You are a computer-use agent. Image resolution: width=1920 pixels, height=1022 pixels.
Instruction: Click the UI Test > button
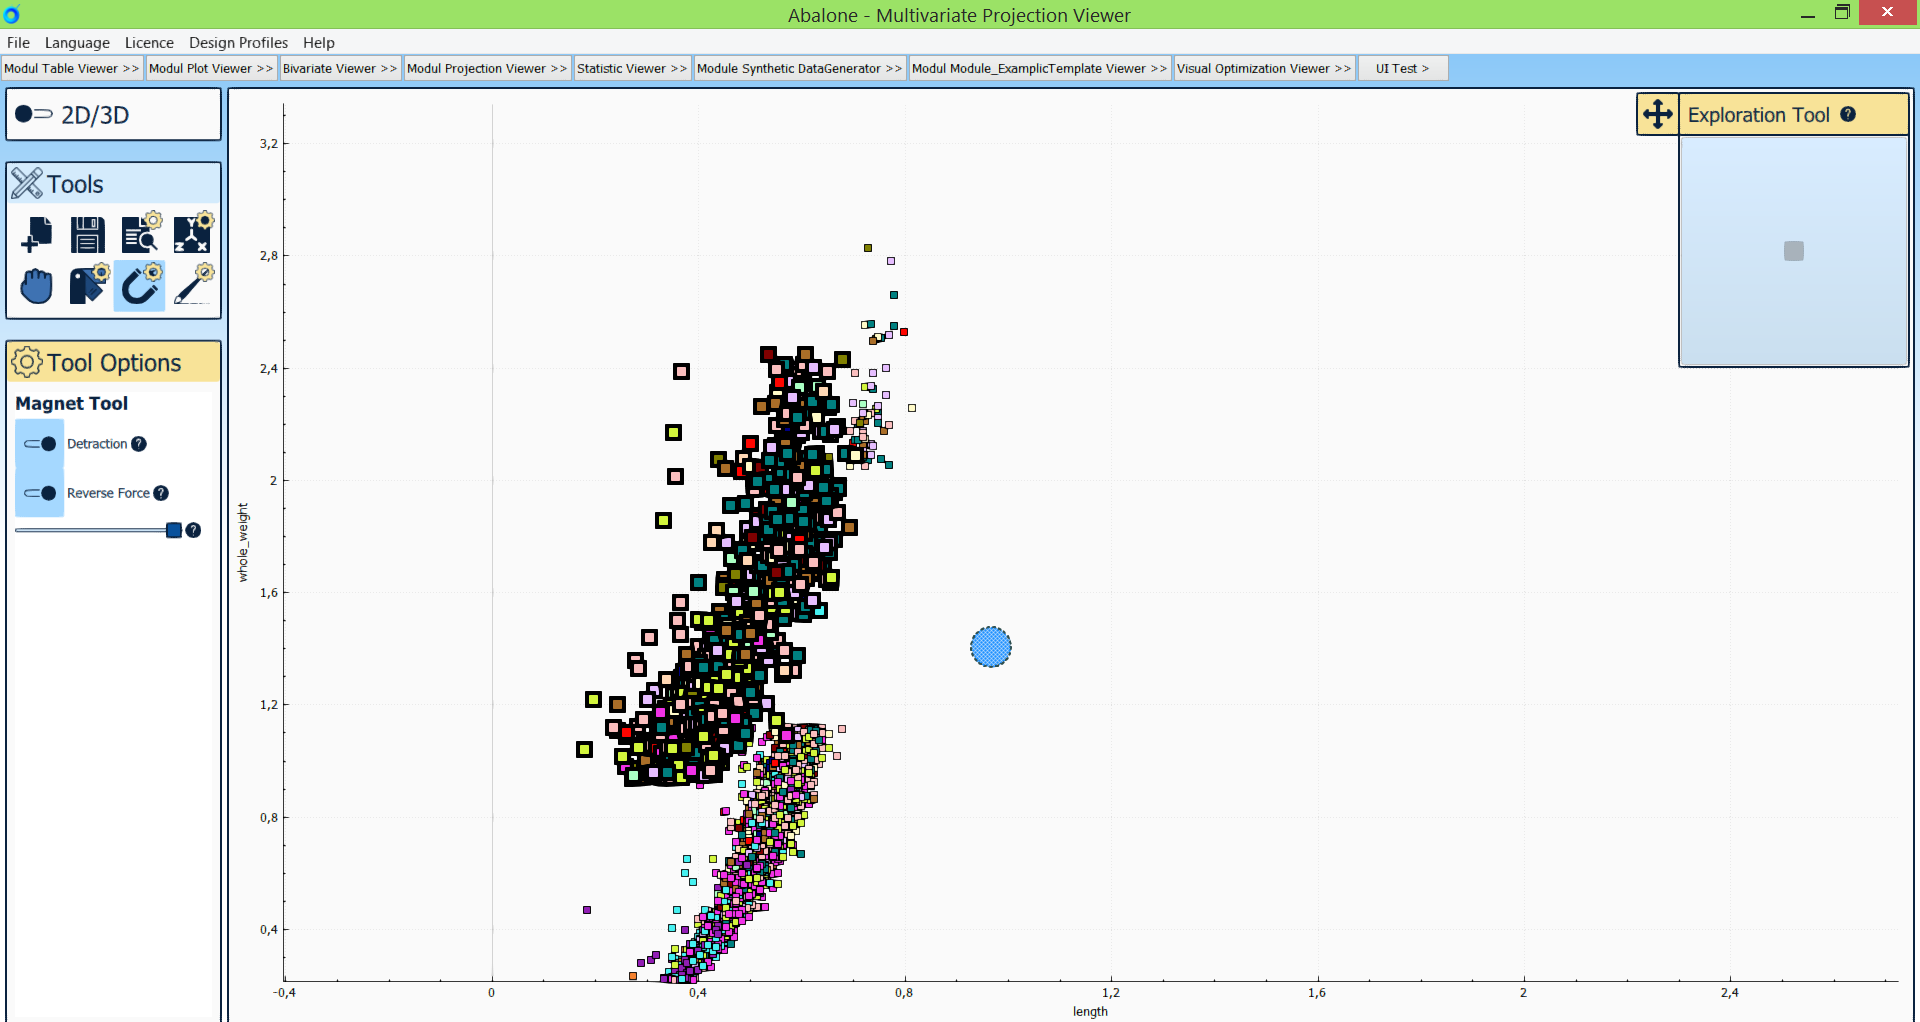1401,68
